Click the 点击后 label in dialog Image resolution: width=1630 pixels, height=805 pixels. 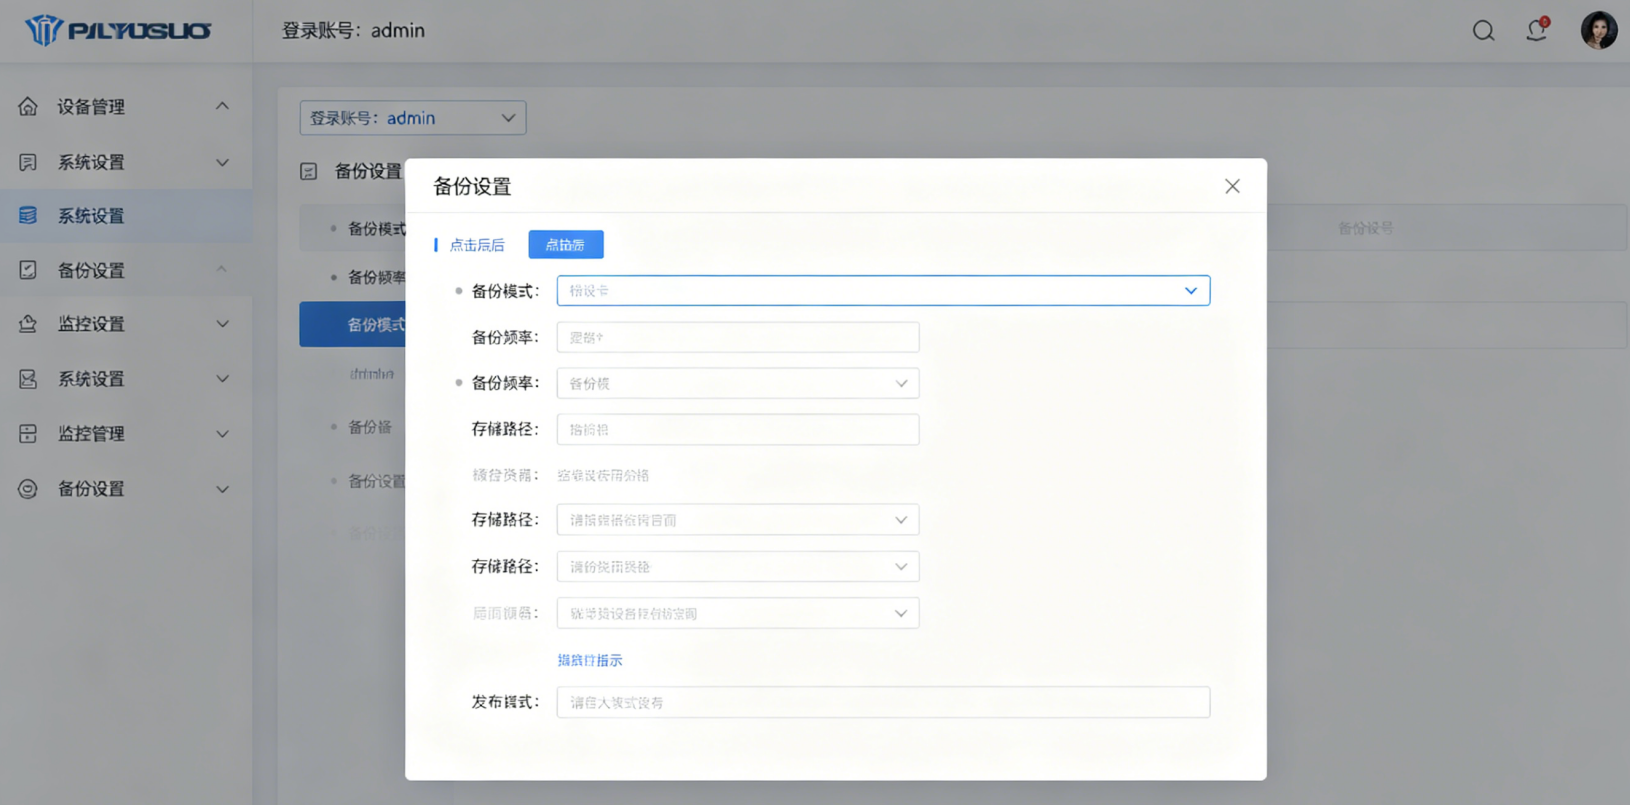477,245
